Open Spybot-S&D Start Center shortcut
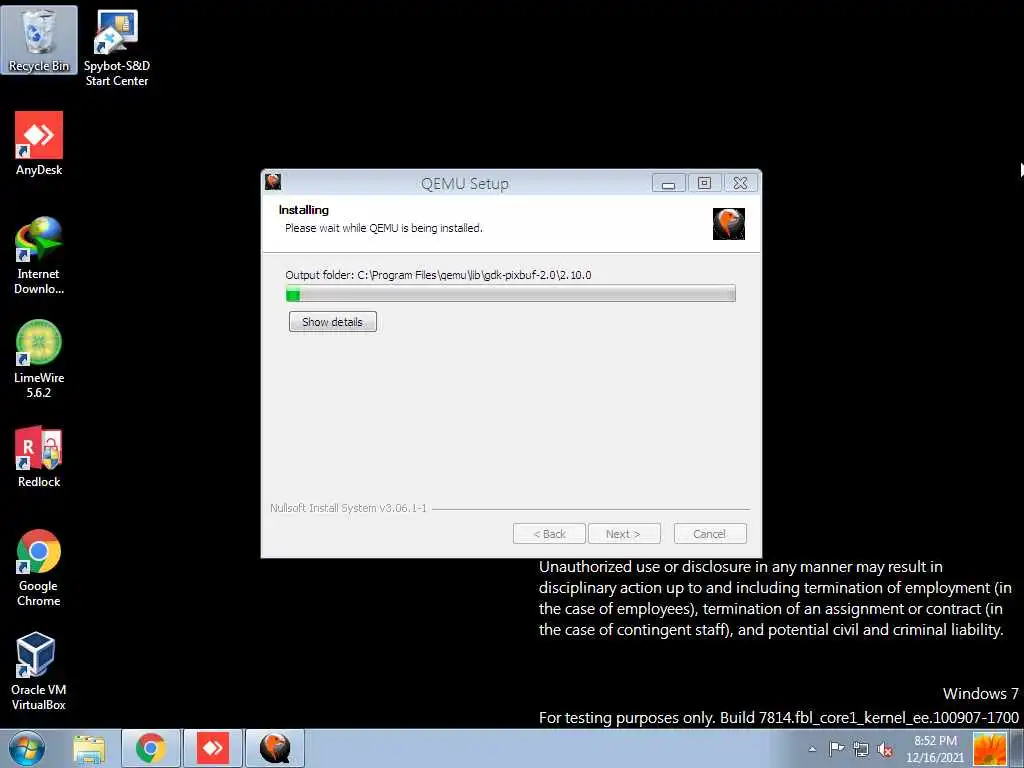Viewport: 1024px width, 768px height. (x=116, y=49)
